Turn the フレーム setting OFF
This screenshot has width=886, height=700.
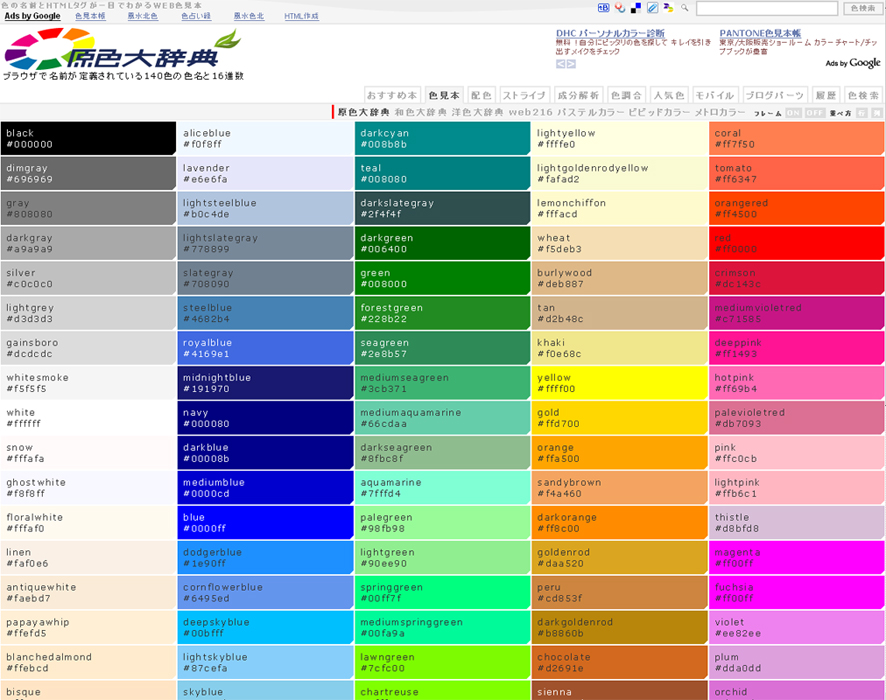tap(814, 113)
